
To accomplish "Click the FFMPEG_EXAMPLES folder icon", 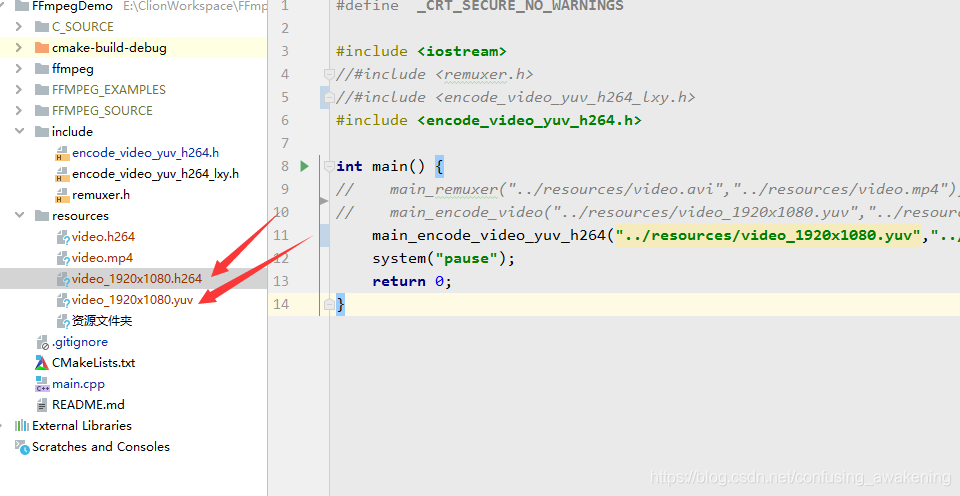I will click(x=42, y=89).
